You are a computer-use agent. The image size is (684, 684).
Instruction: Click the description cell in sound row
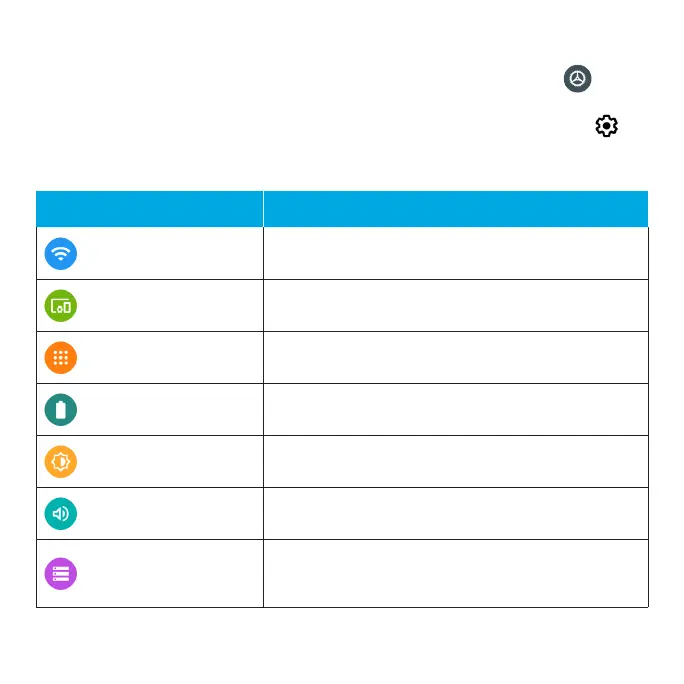click(456, 513)
